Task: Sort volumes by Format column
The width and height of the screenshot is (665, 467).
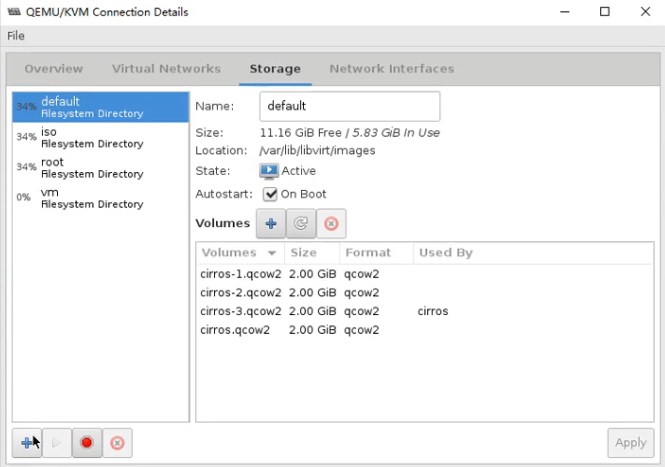Action: 374,253
